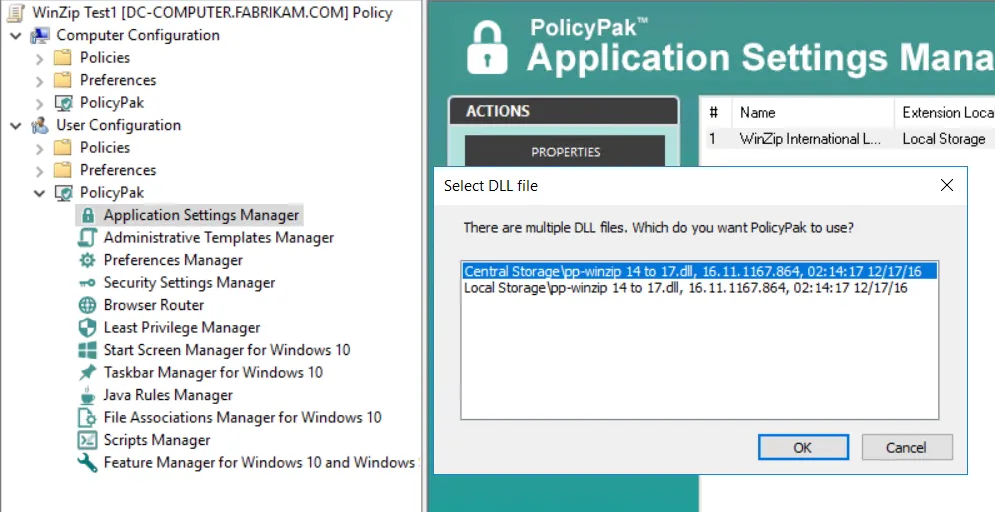The width and height of the screenshot is (995, 512).
Task: Click the WinZip Test1 policy scroll icon
Action: click(16, 13)
